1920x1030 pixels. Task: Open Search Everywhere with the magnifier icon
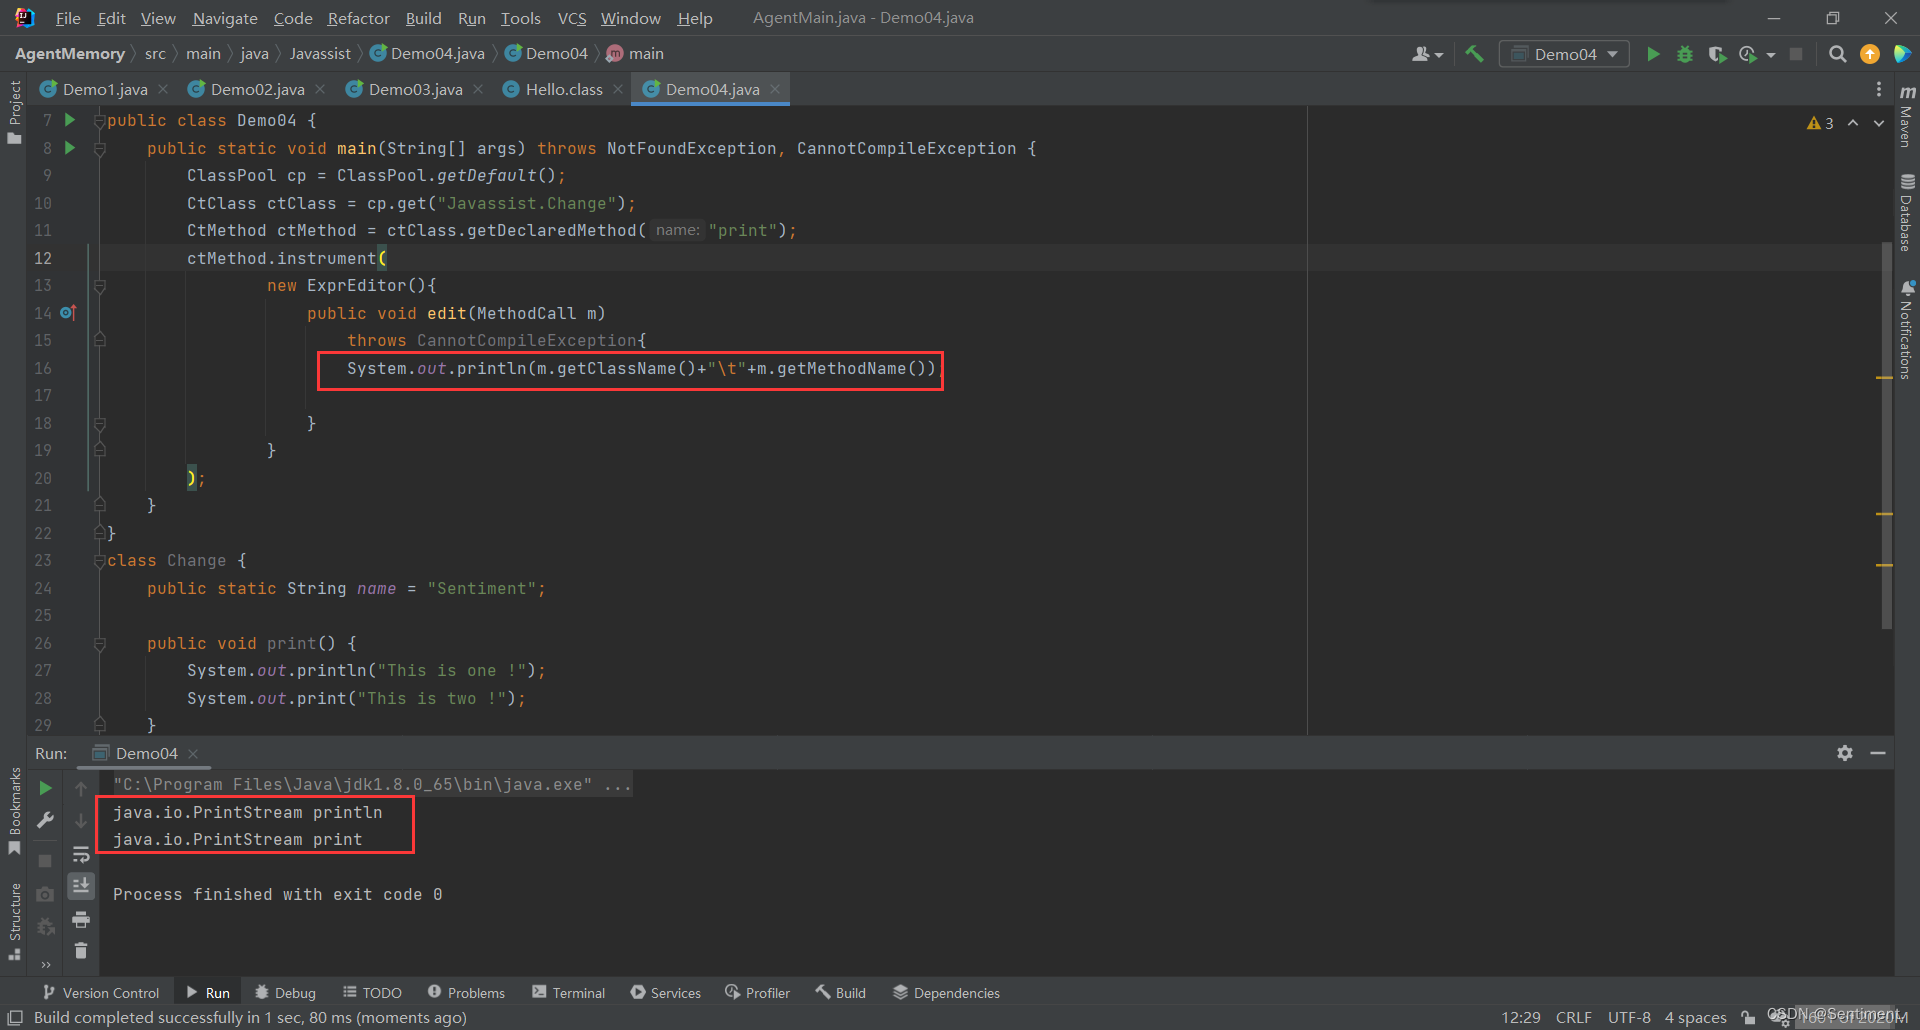1838,54
